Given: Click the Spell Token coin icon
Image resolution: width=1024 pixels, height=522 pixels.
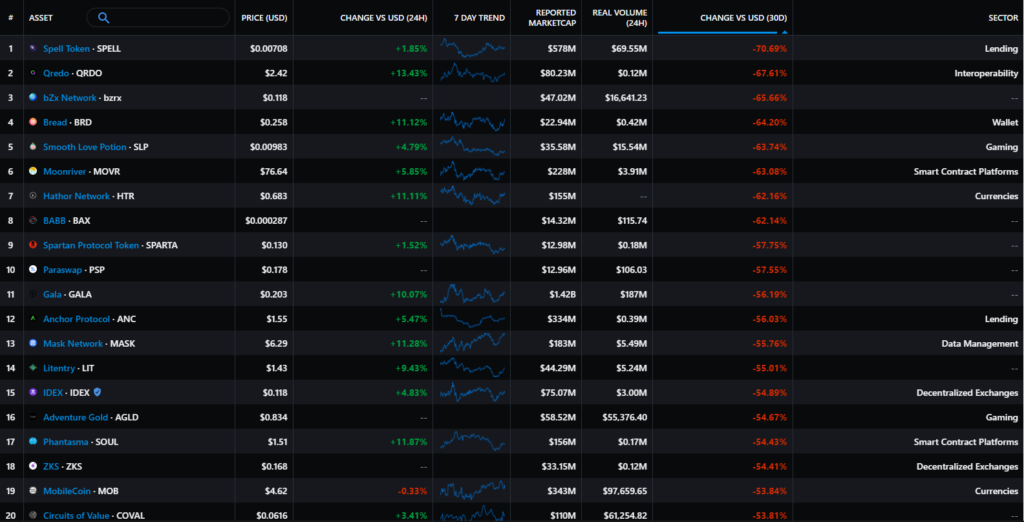Looking at the screenshot, I should (x=33, y=48).
